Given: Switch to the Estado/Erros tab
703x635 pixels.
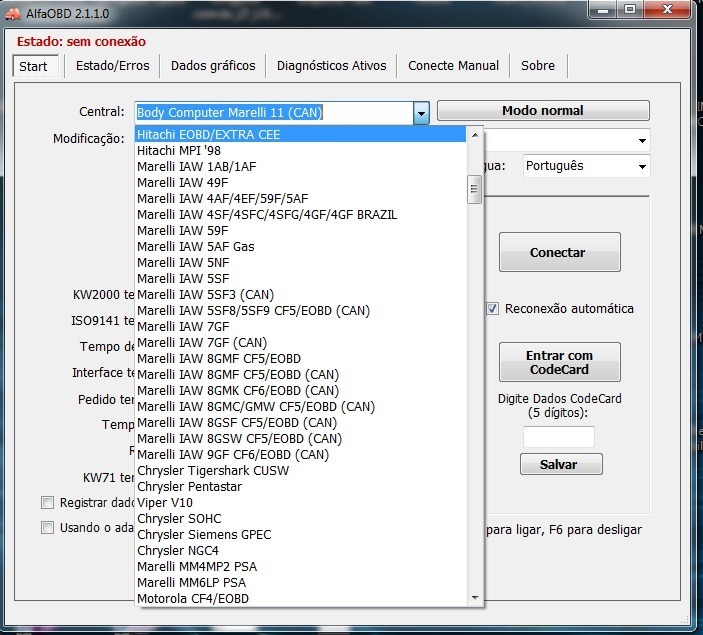Looking at the screenshot, I should [x=112, y=66].
